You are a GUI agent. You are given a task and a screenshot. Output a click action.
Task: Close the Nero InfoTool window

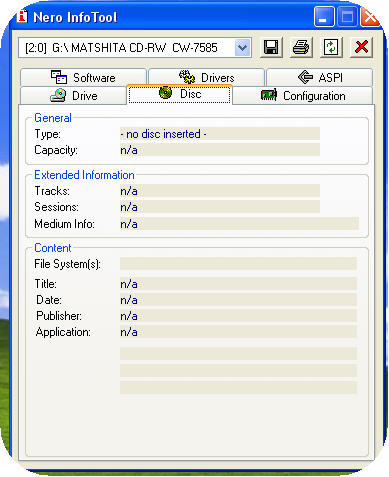click(x=370, y=17)
